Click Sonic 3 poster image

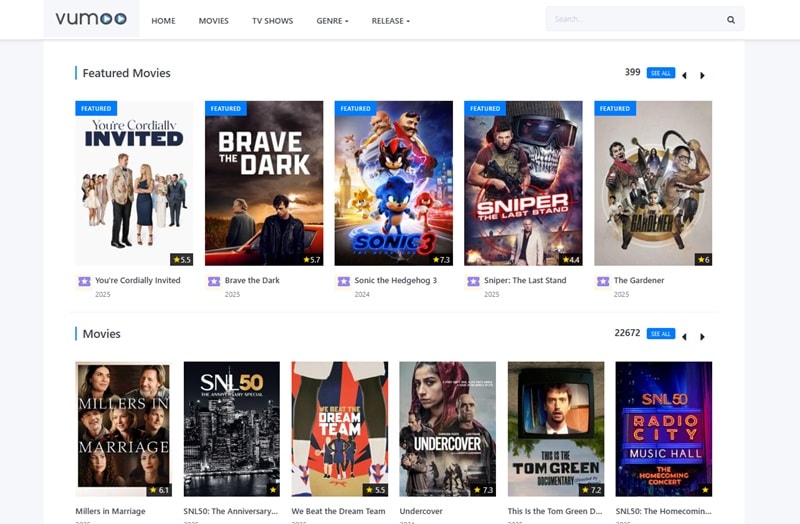tap(393, 183)
